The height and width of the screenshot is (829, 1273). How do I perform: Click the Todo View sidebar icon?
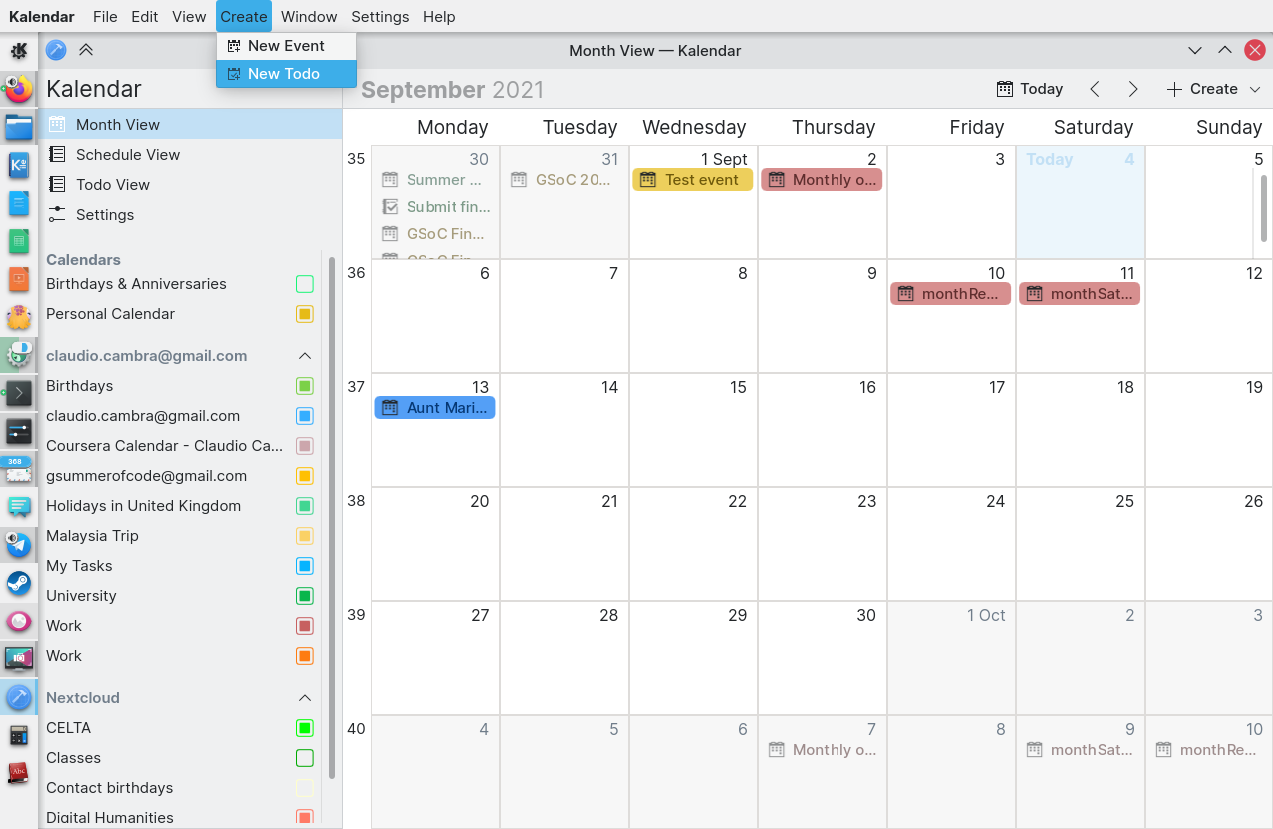(x=58, y=185)
